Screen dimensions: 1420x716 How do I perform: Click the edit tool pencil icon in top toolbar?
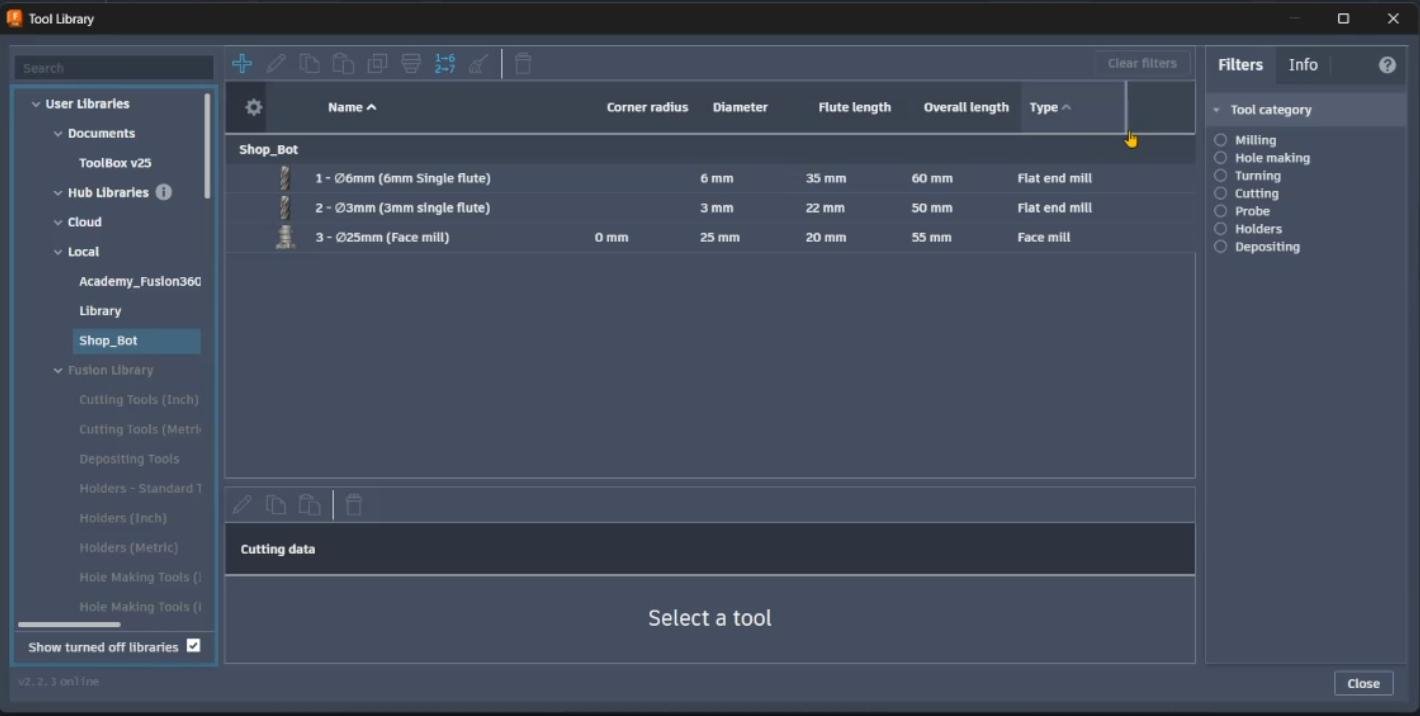(x=276, y=64)
